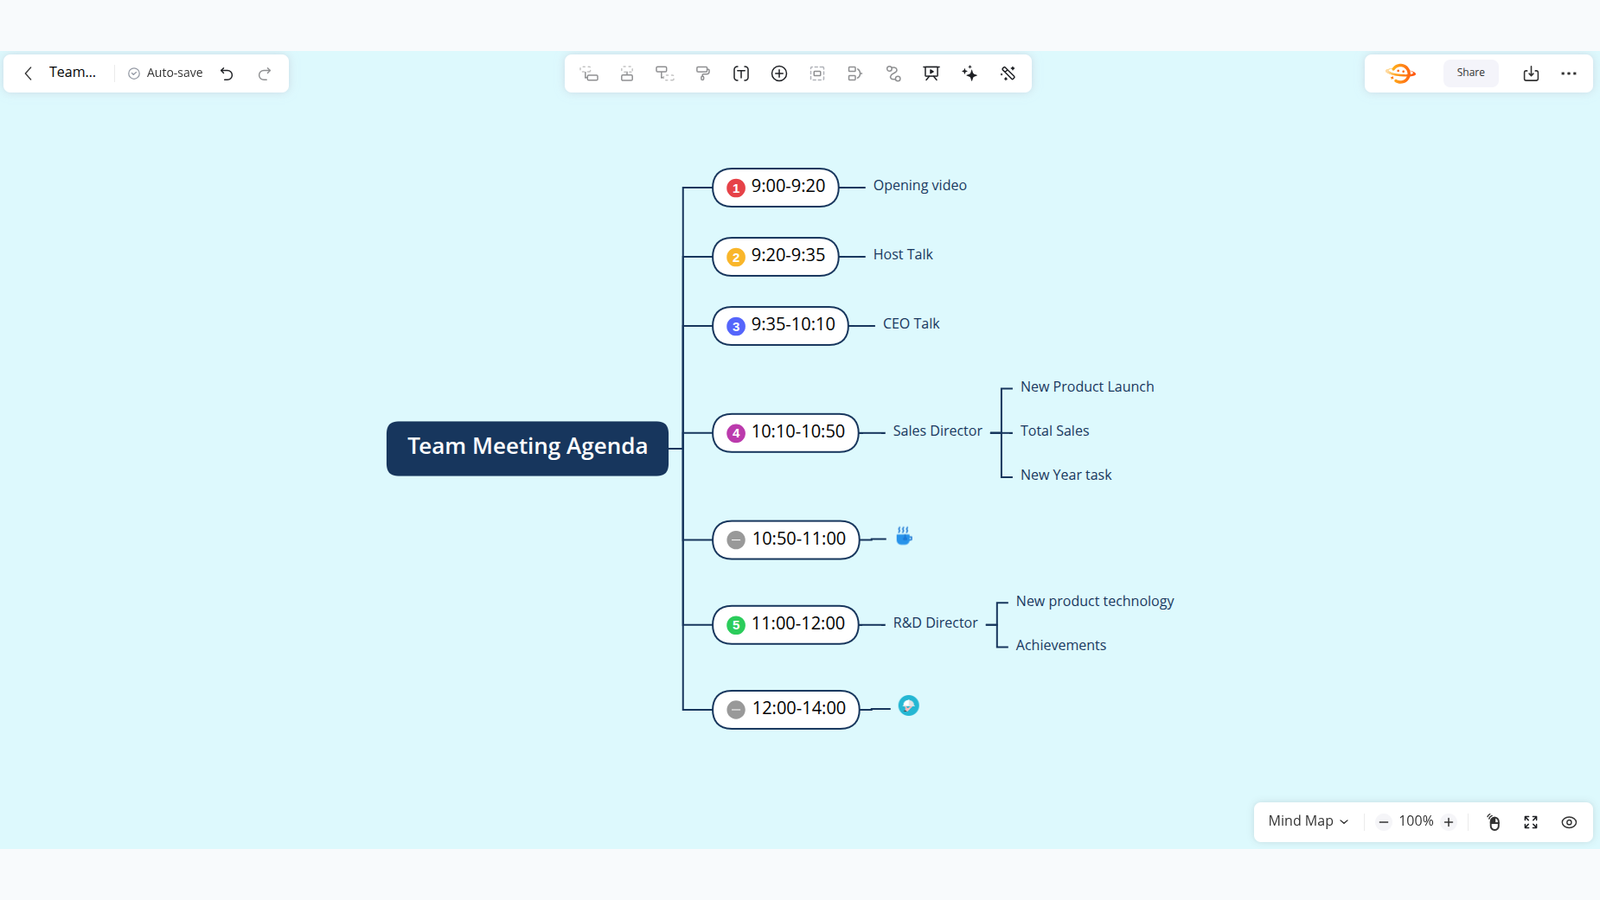Start presentation slideshow mode
Image resolution: width=1600 pixels, height=900 pixels.
(x=931, y=73)
